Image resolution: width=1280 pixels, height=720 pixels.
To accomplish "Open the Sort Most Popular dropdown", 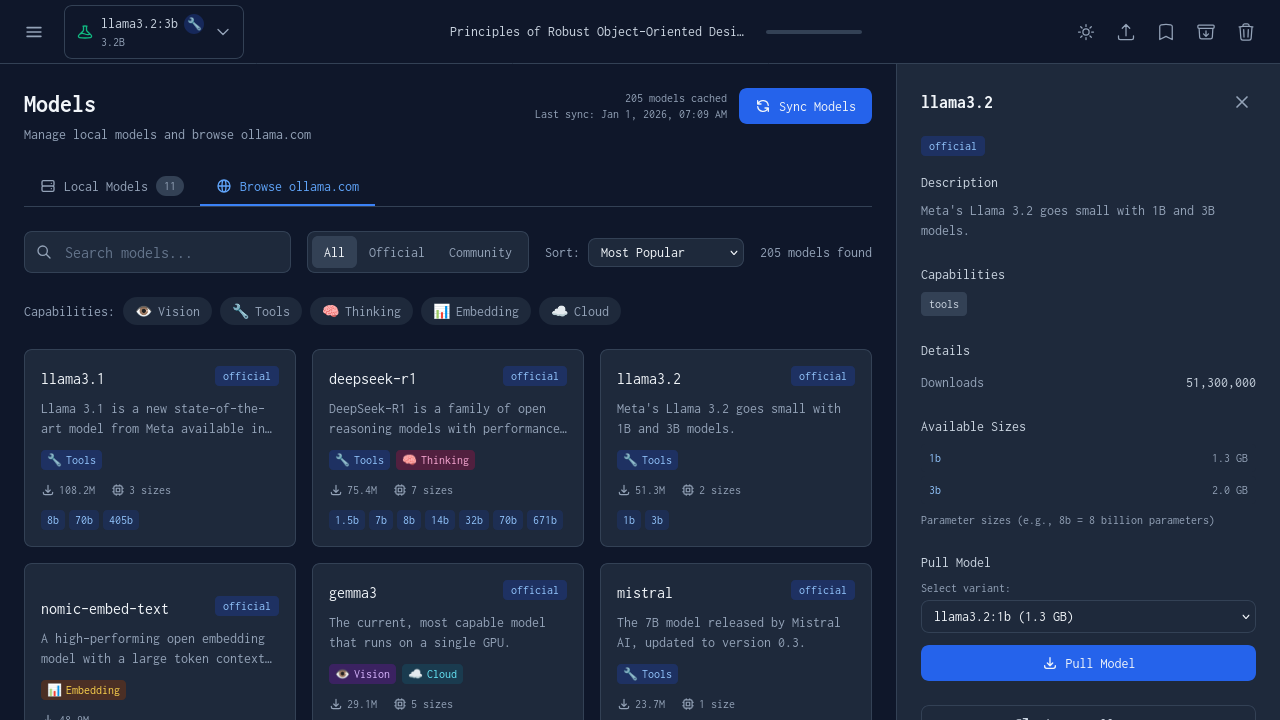I will pos(665,252).
